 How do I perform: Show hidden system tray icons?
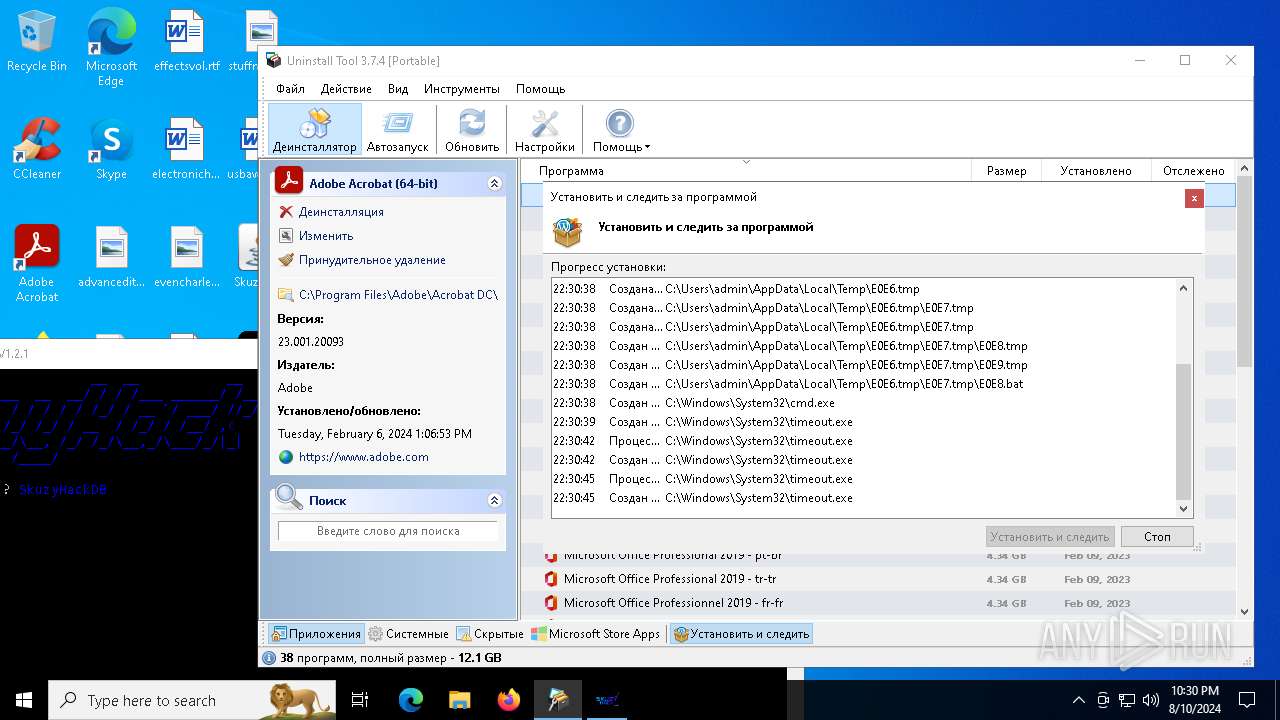pos(1078,700)
